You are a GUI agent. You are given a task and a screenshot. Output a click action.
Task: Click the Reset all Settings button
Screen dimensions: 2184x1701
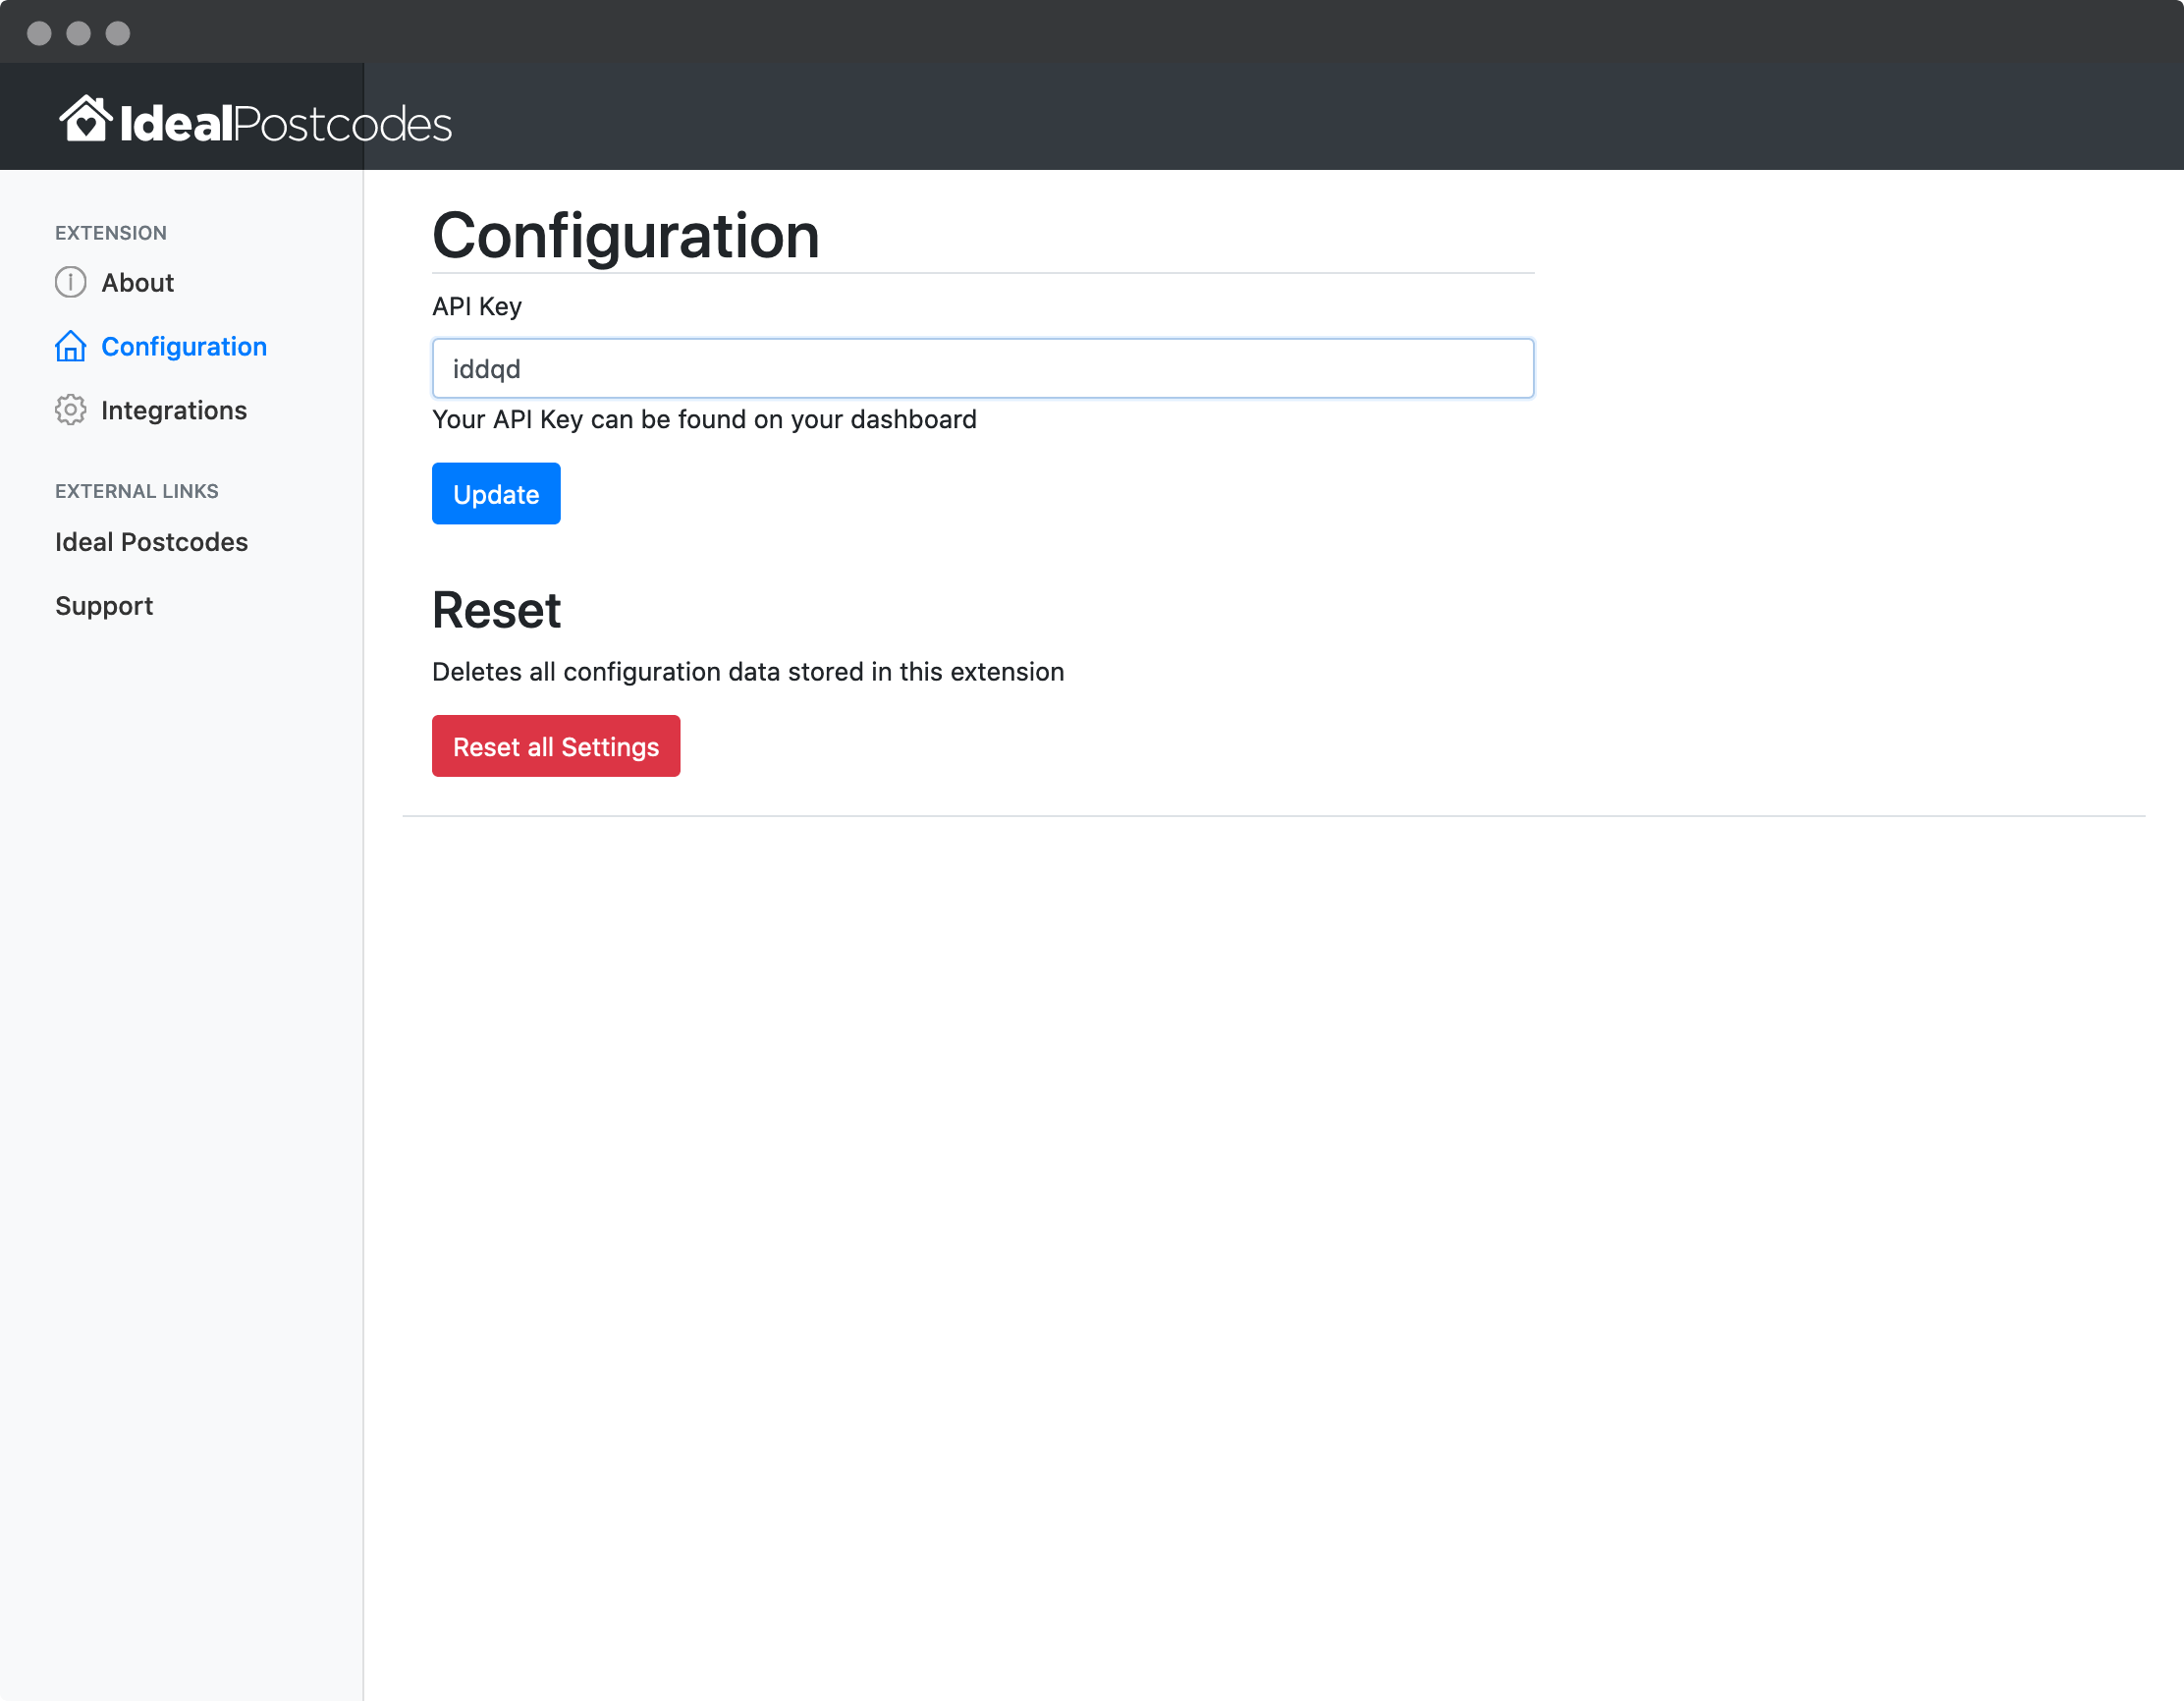[x=555, y=745]
